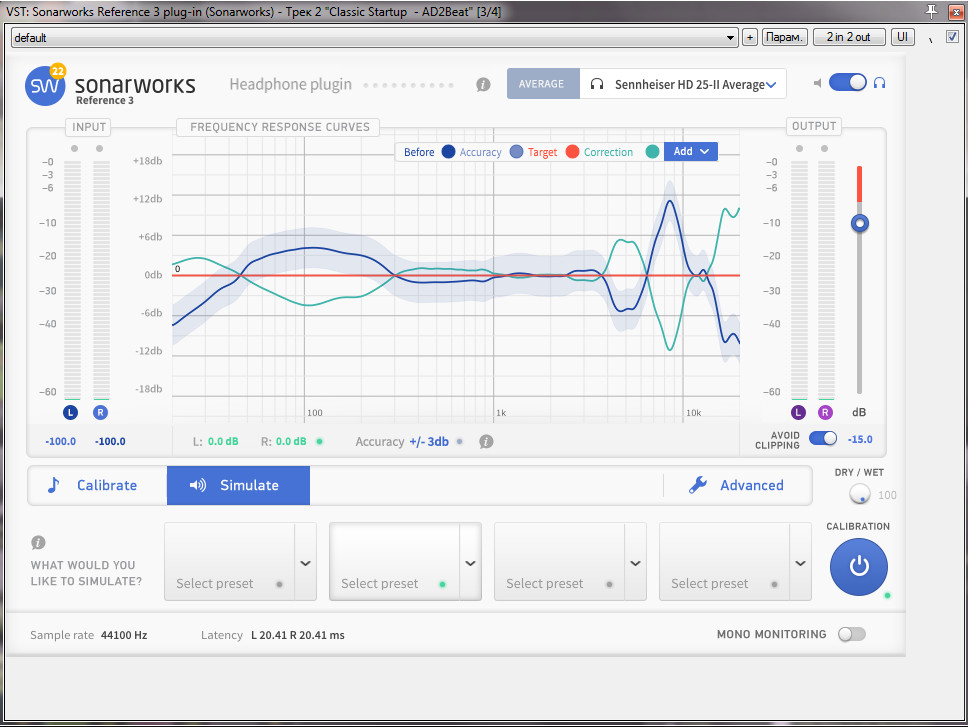The height and width of the screenshot is (727, 968).
Task: Switch to the Simulate tab
Action: tap(238, 485)
